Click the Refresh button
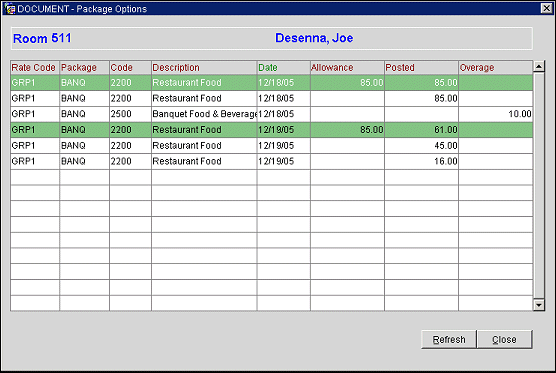The height and width of the screenshot is (373, 556). tap(449, 339)
